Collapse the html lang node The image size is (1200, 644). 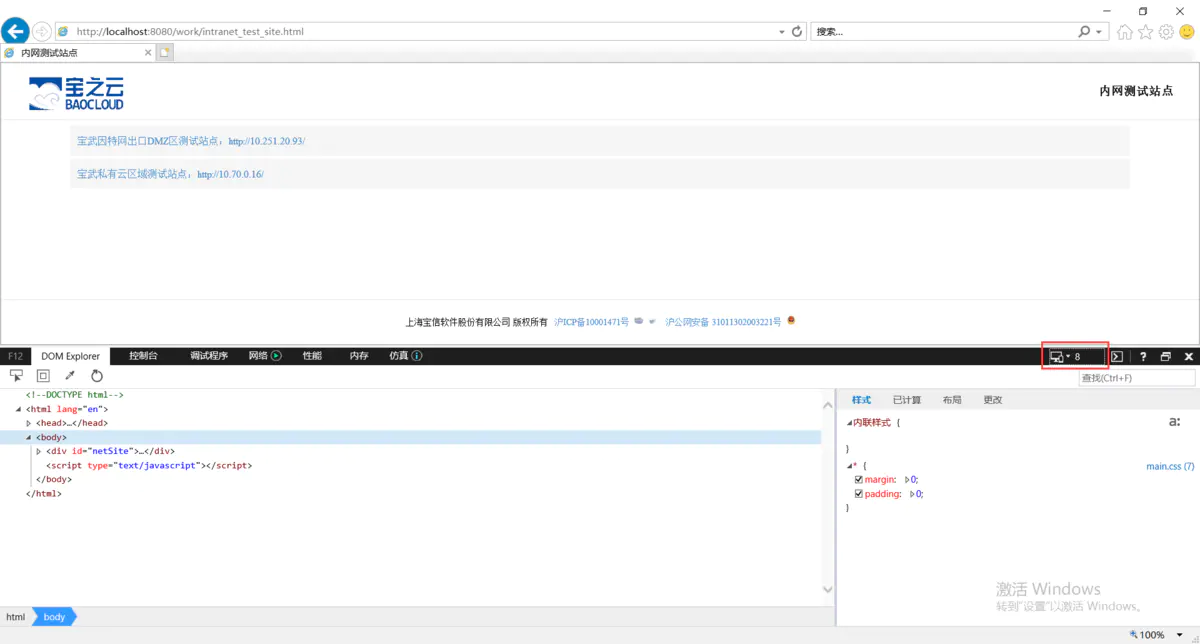(19, 409)
